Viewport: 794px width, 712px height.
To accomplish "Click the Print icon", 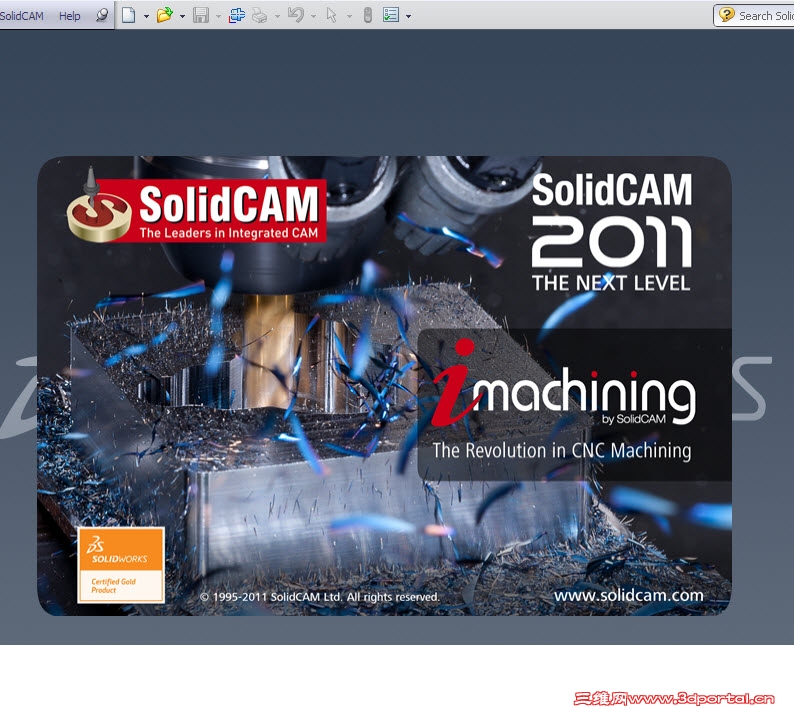I will (259, 15).
